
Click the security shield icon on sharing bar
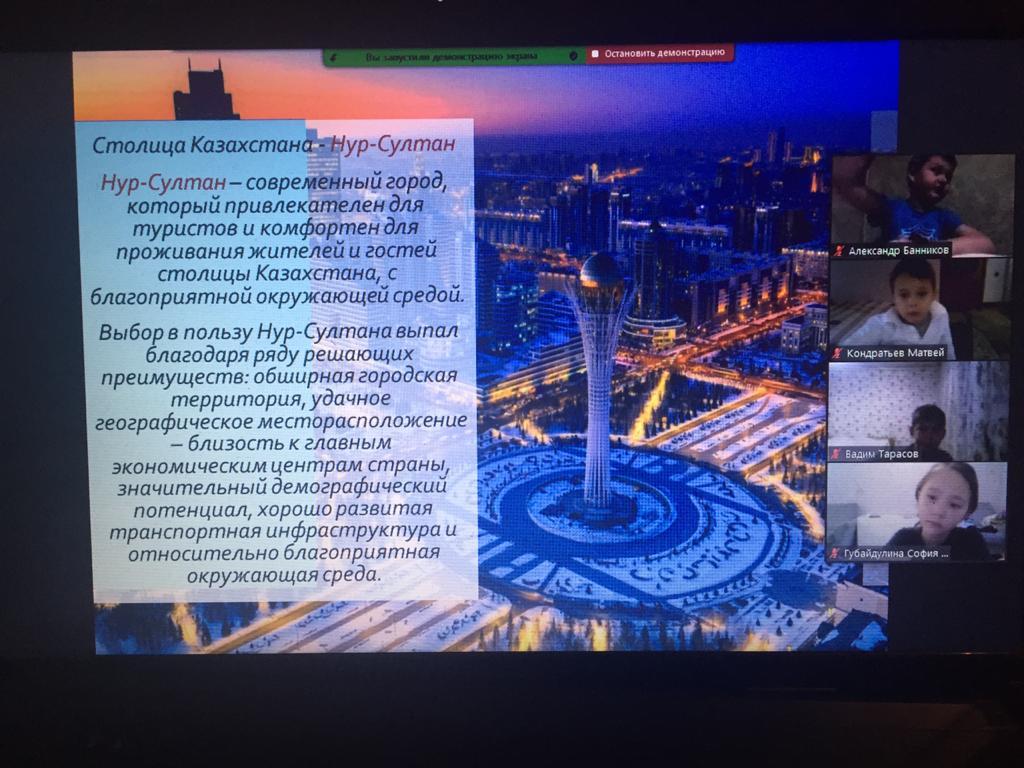[x=573, y=56]
